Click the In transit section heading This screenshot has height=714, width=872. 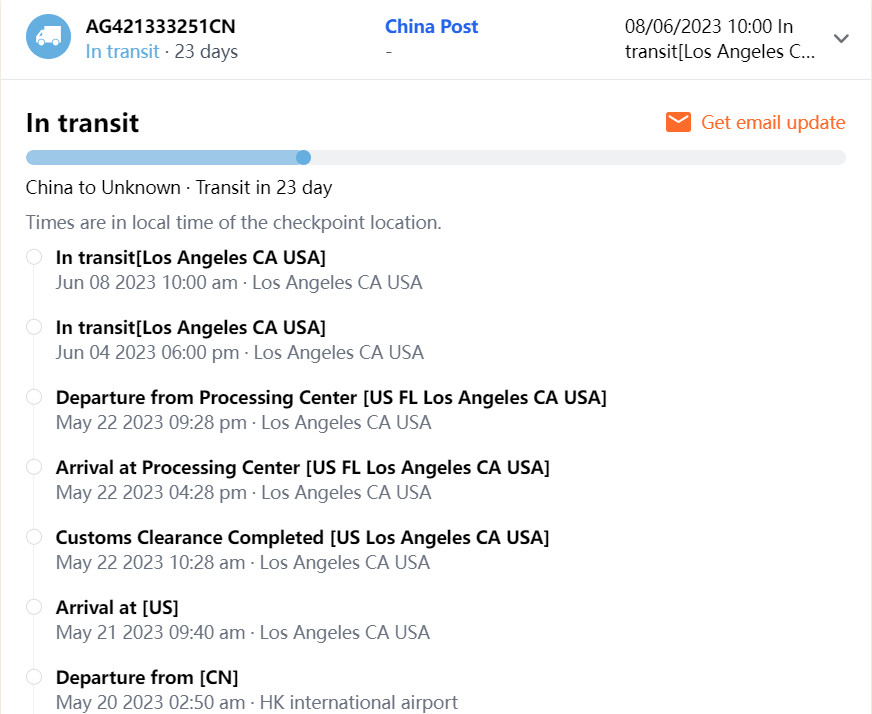click(82, 123)
